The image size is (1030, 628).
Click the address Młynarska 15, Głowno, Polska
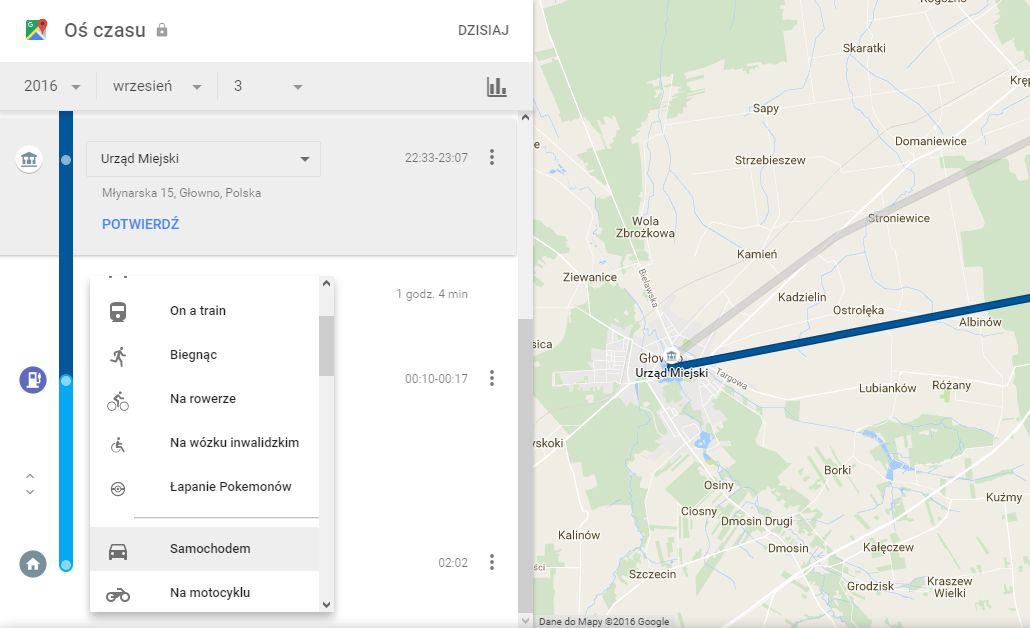click(181, 192)
